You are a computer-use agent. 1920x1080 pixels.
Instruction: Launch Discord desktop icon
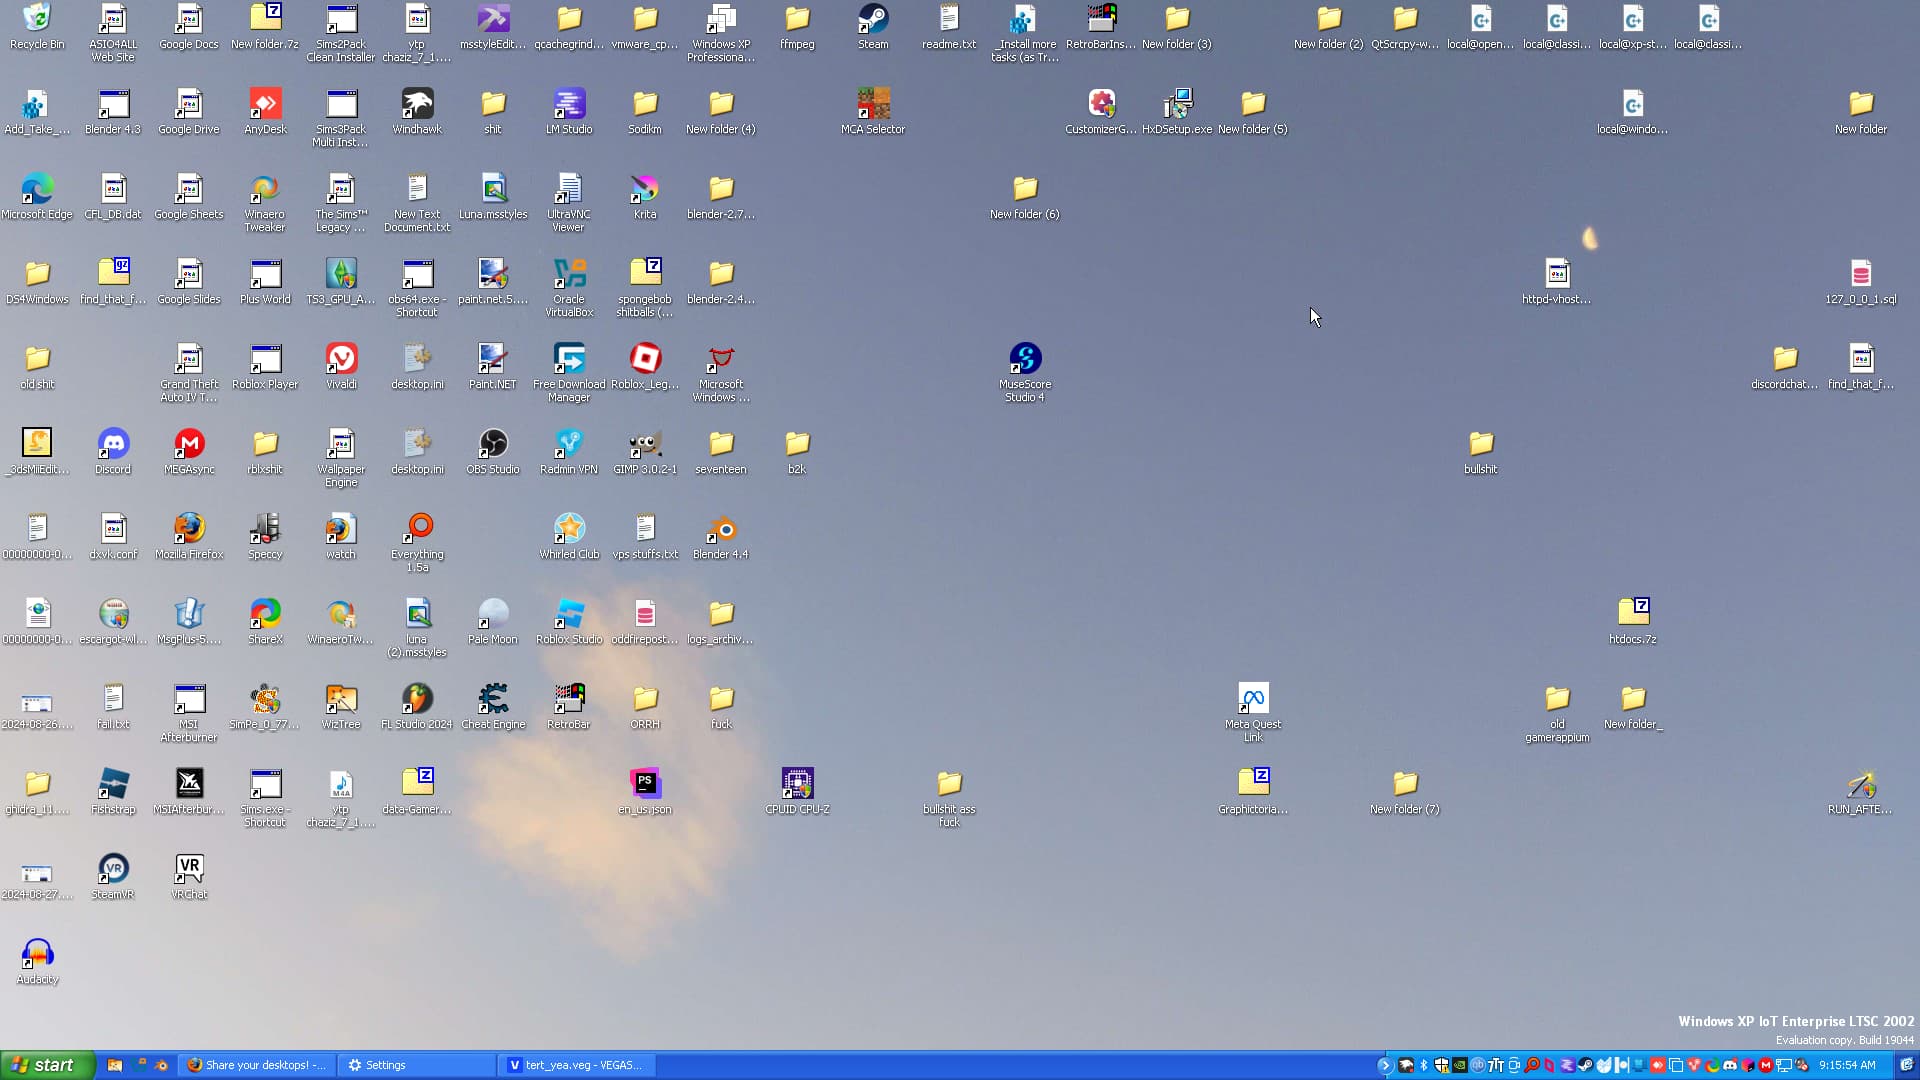tap(113, 452)
